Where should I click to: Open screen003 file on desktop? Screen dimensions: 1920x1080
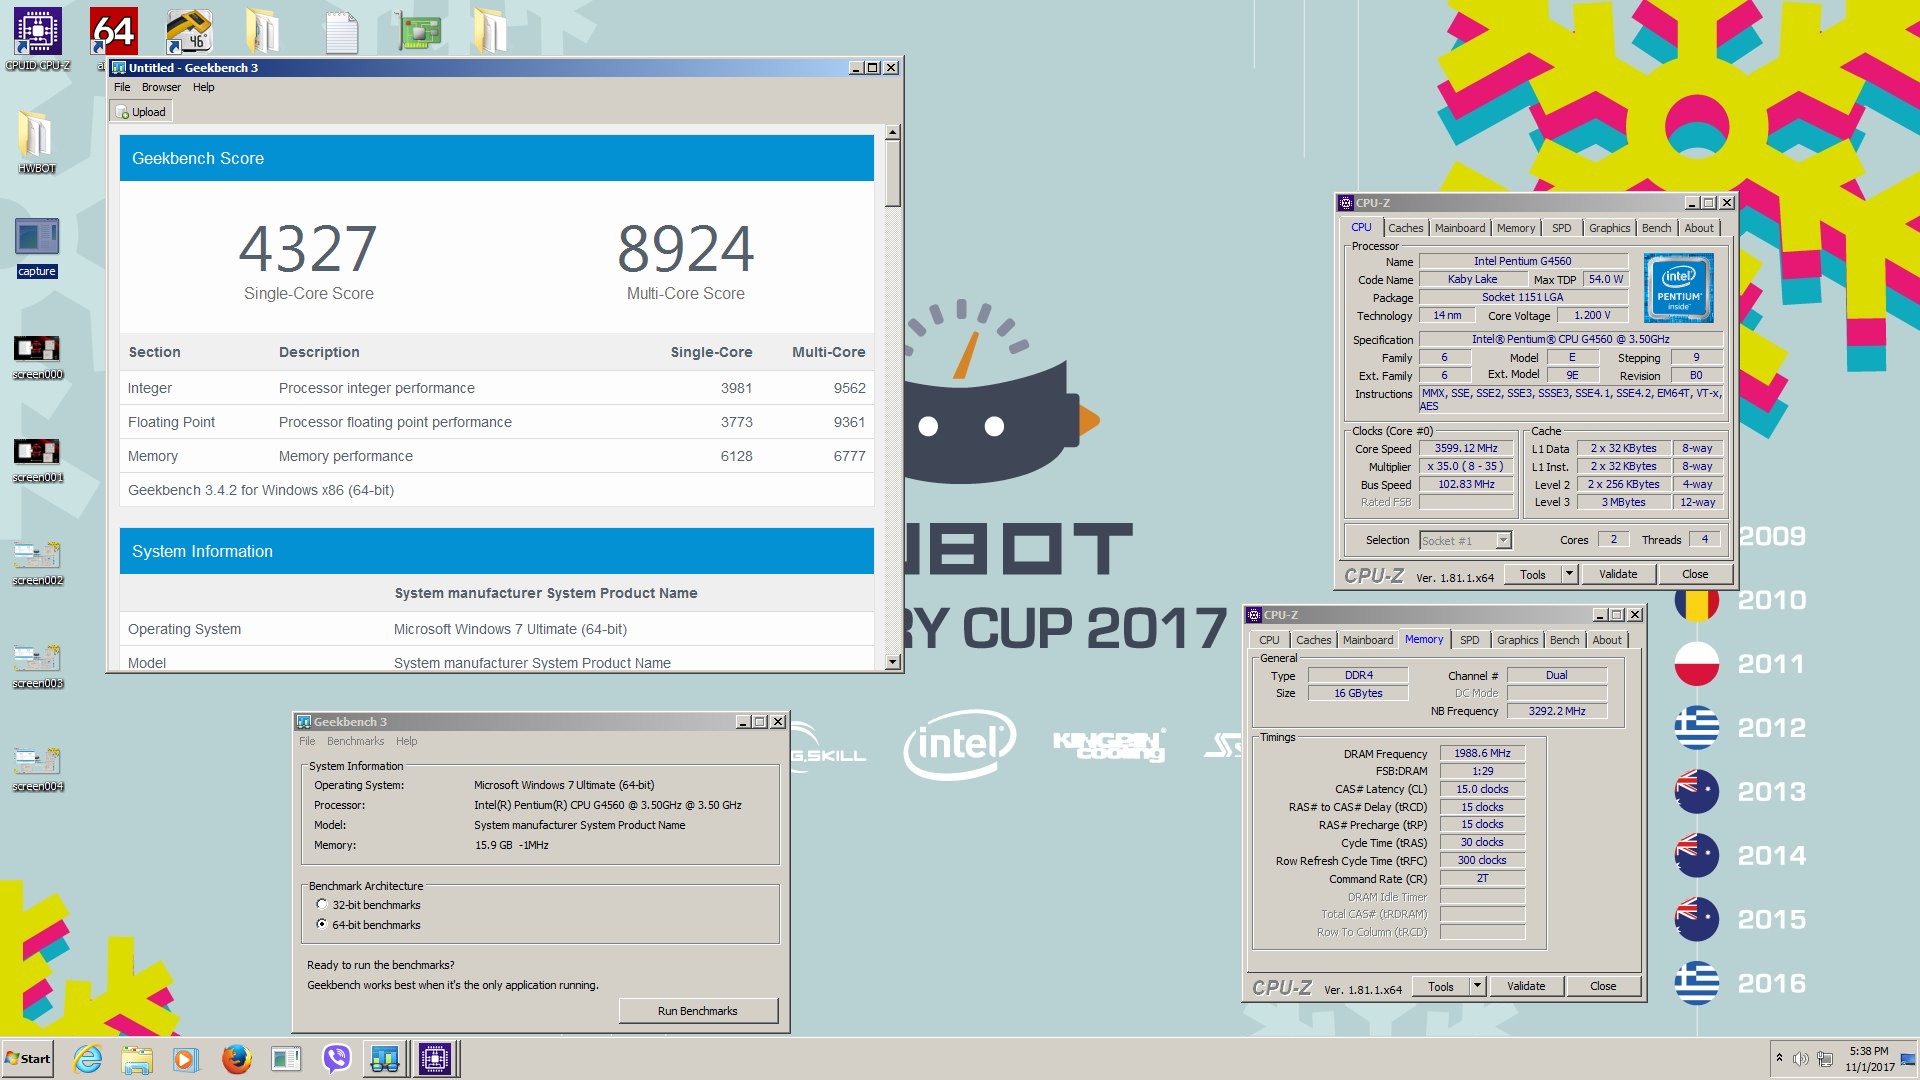(x=37, y=666)
